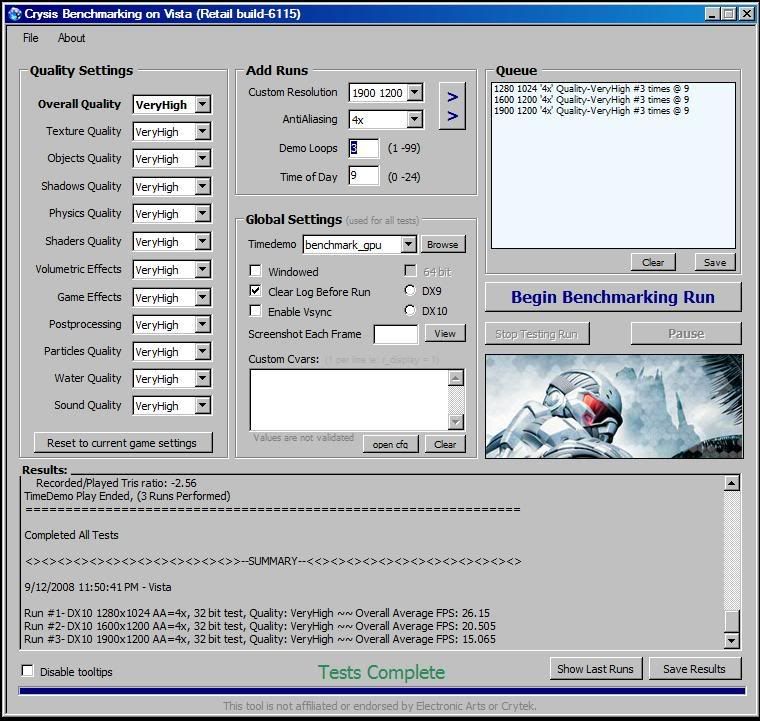Click the Demo Loops input field
Viewport: 760px width, 721px height.
pyautogui.click(x=364, y=148)
